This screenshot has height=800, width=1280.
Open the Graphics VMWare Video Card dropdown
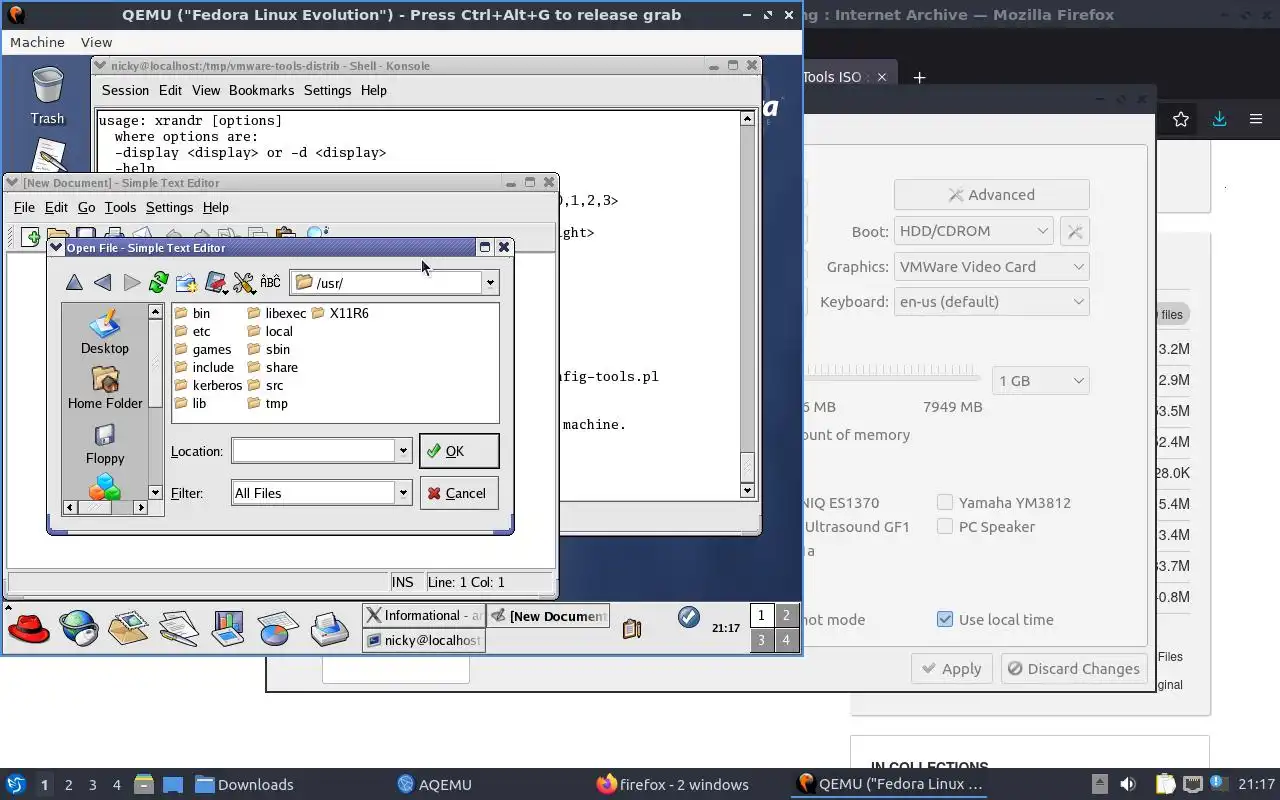point(991,267)
